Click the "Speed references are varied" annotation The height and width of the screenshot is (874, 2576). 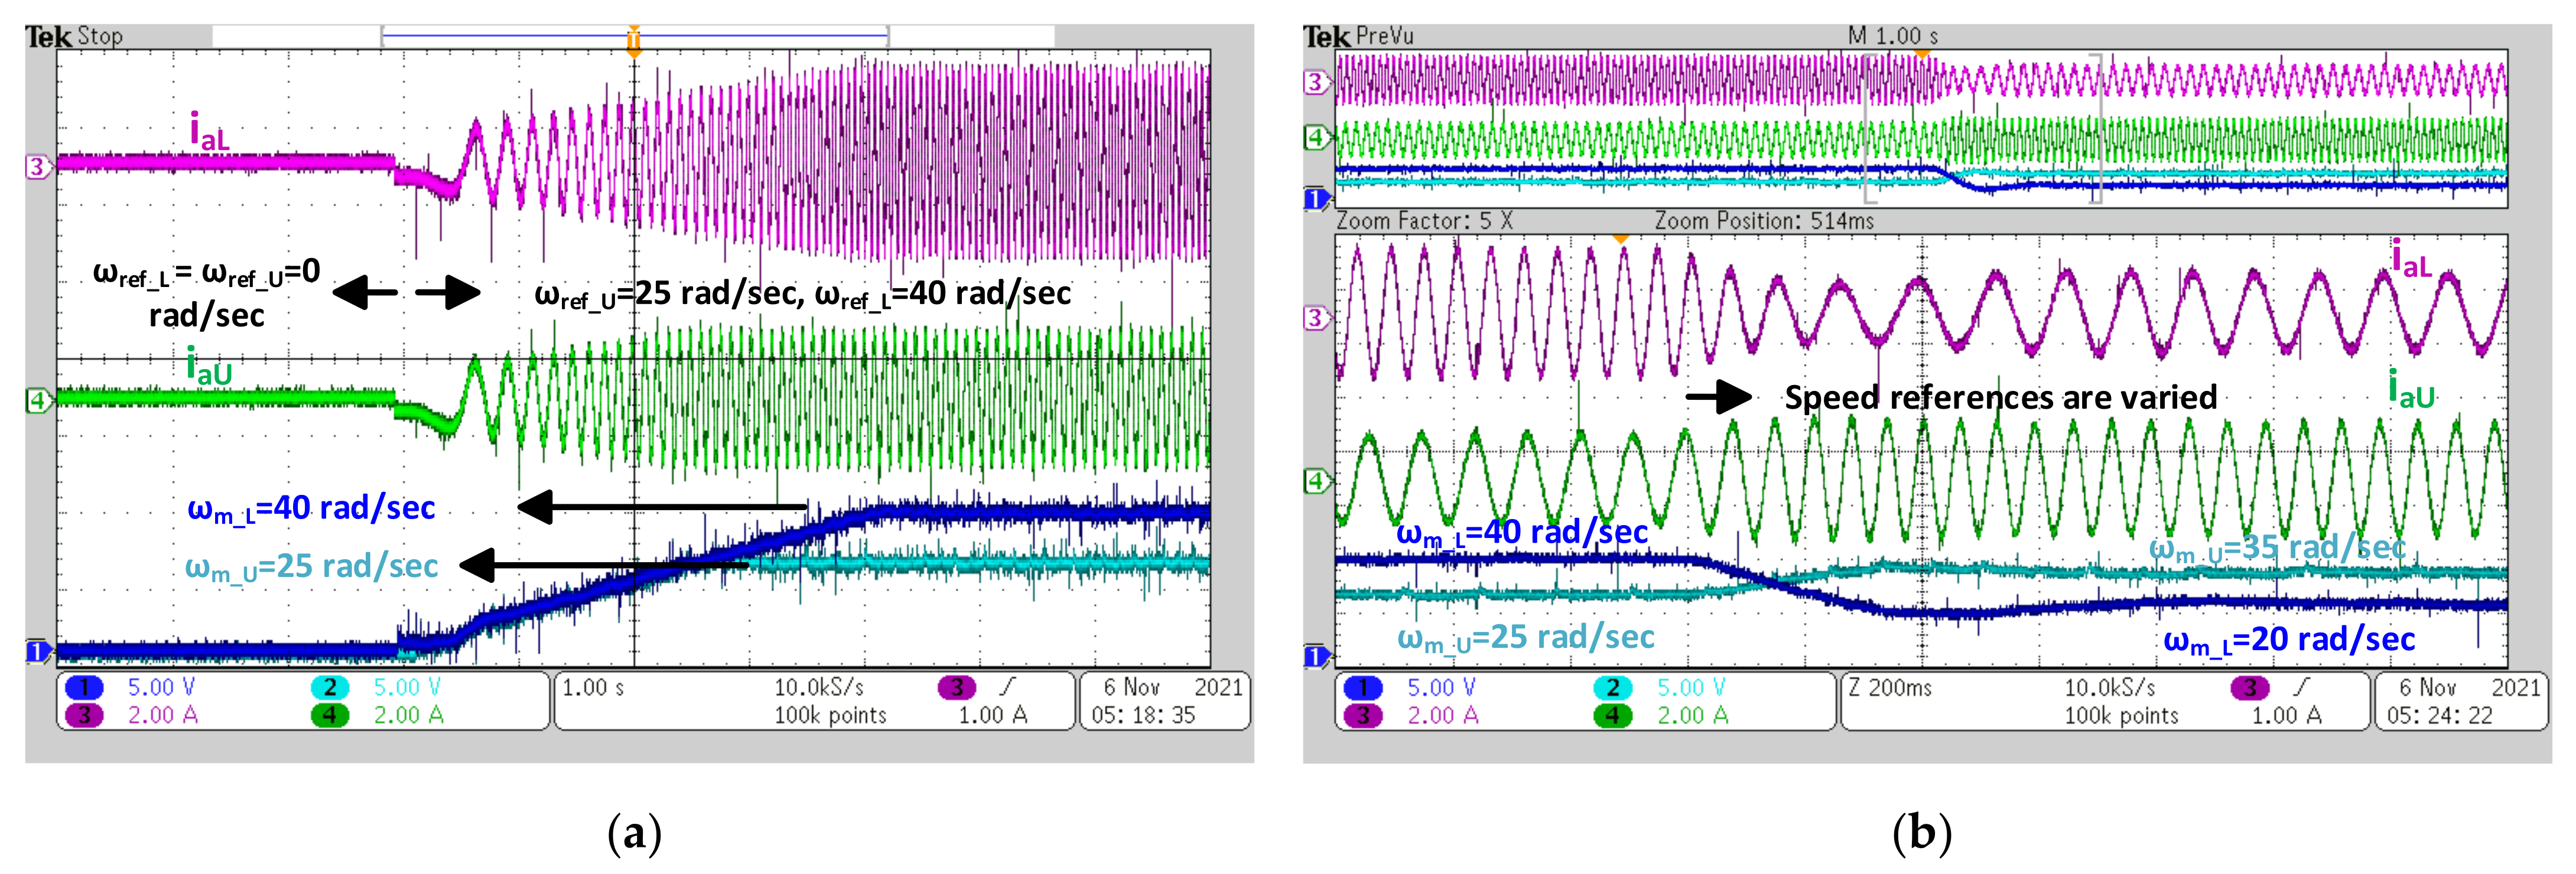point(2000,398)
